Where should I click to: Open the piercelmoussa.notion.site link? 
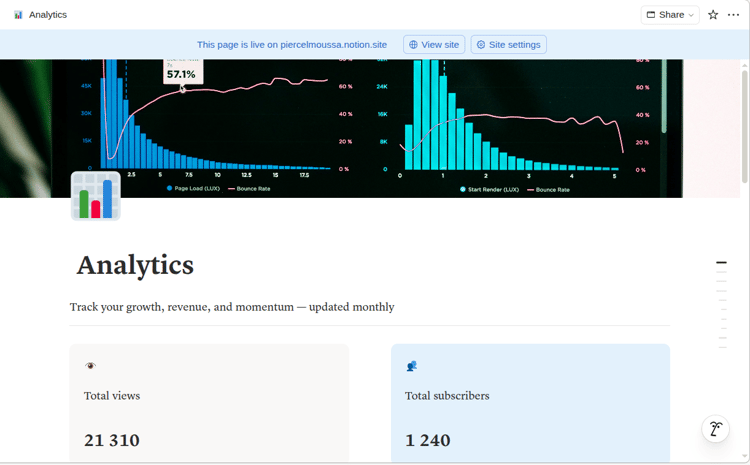(x=333, y=45)
